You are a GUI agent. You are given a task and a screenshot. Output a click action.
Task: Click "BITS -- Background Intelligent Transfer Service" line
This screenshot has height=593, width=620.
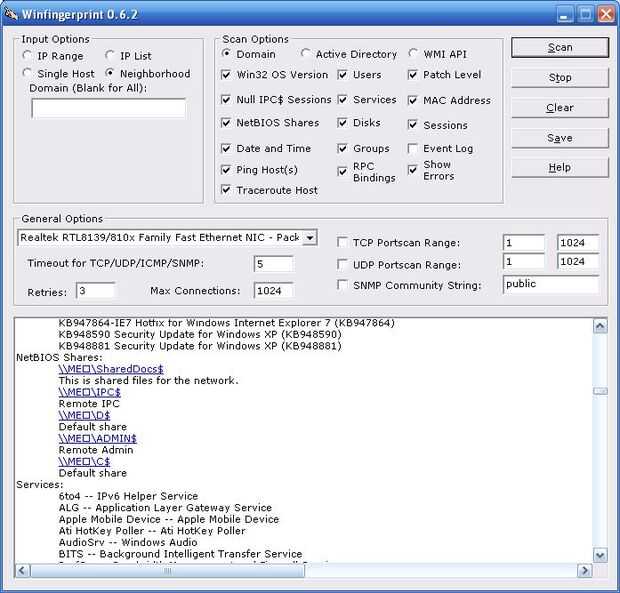point(180,554)
